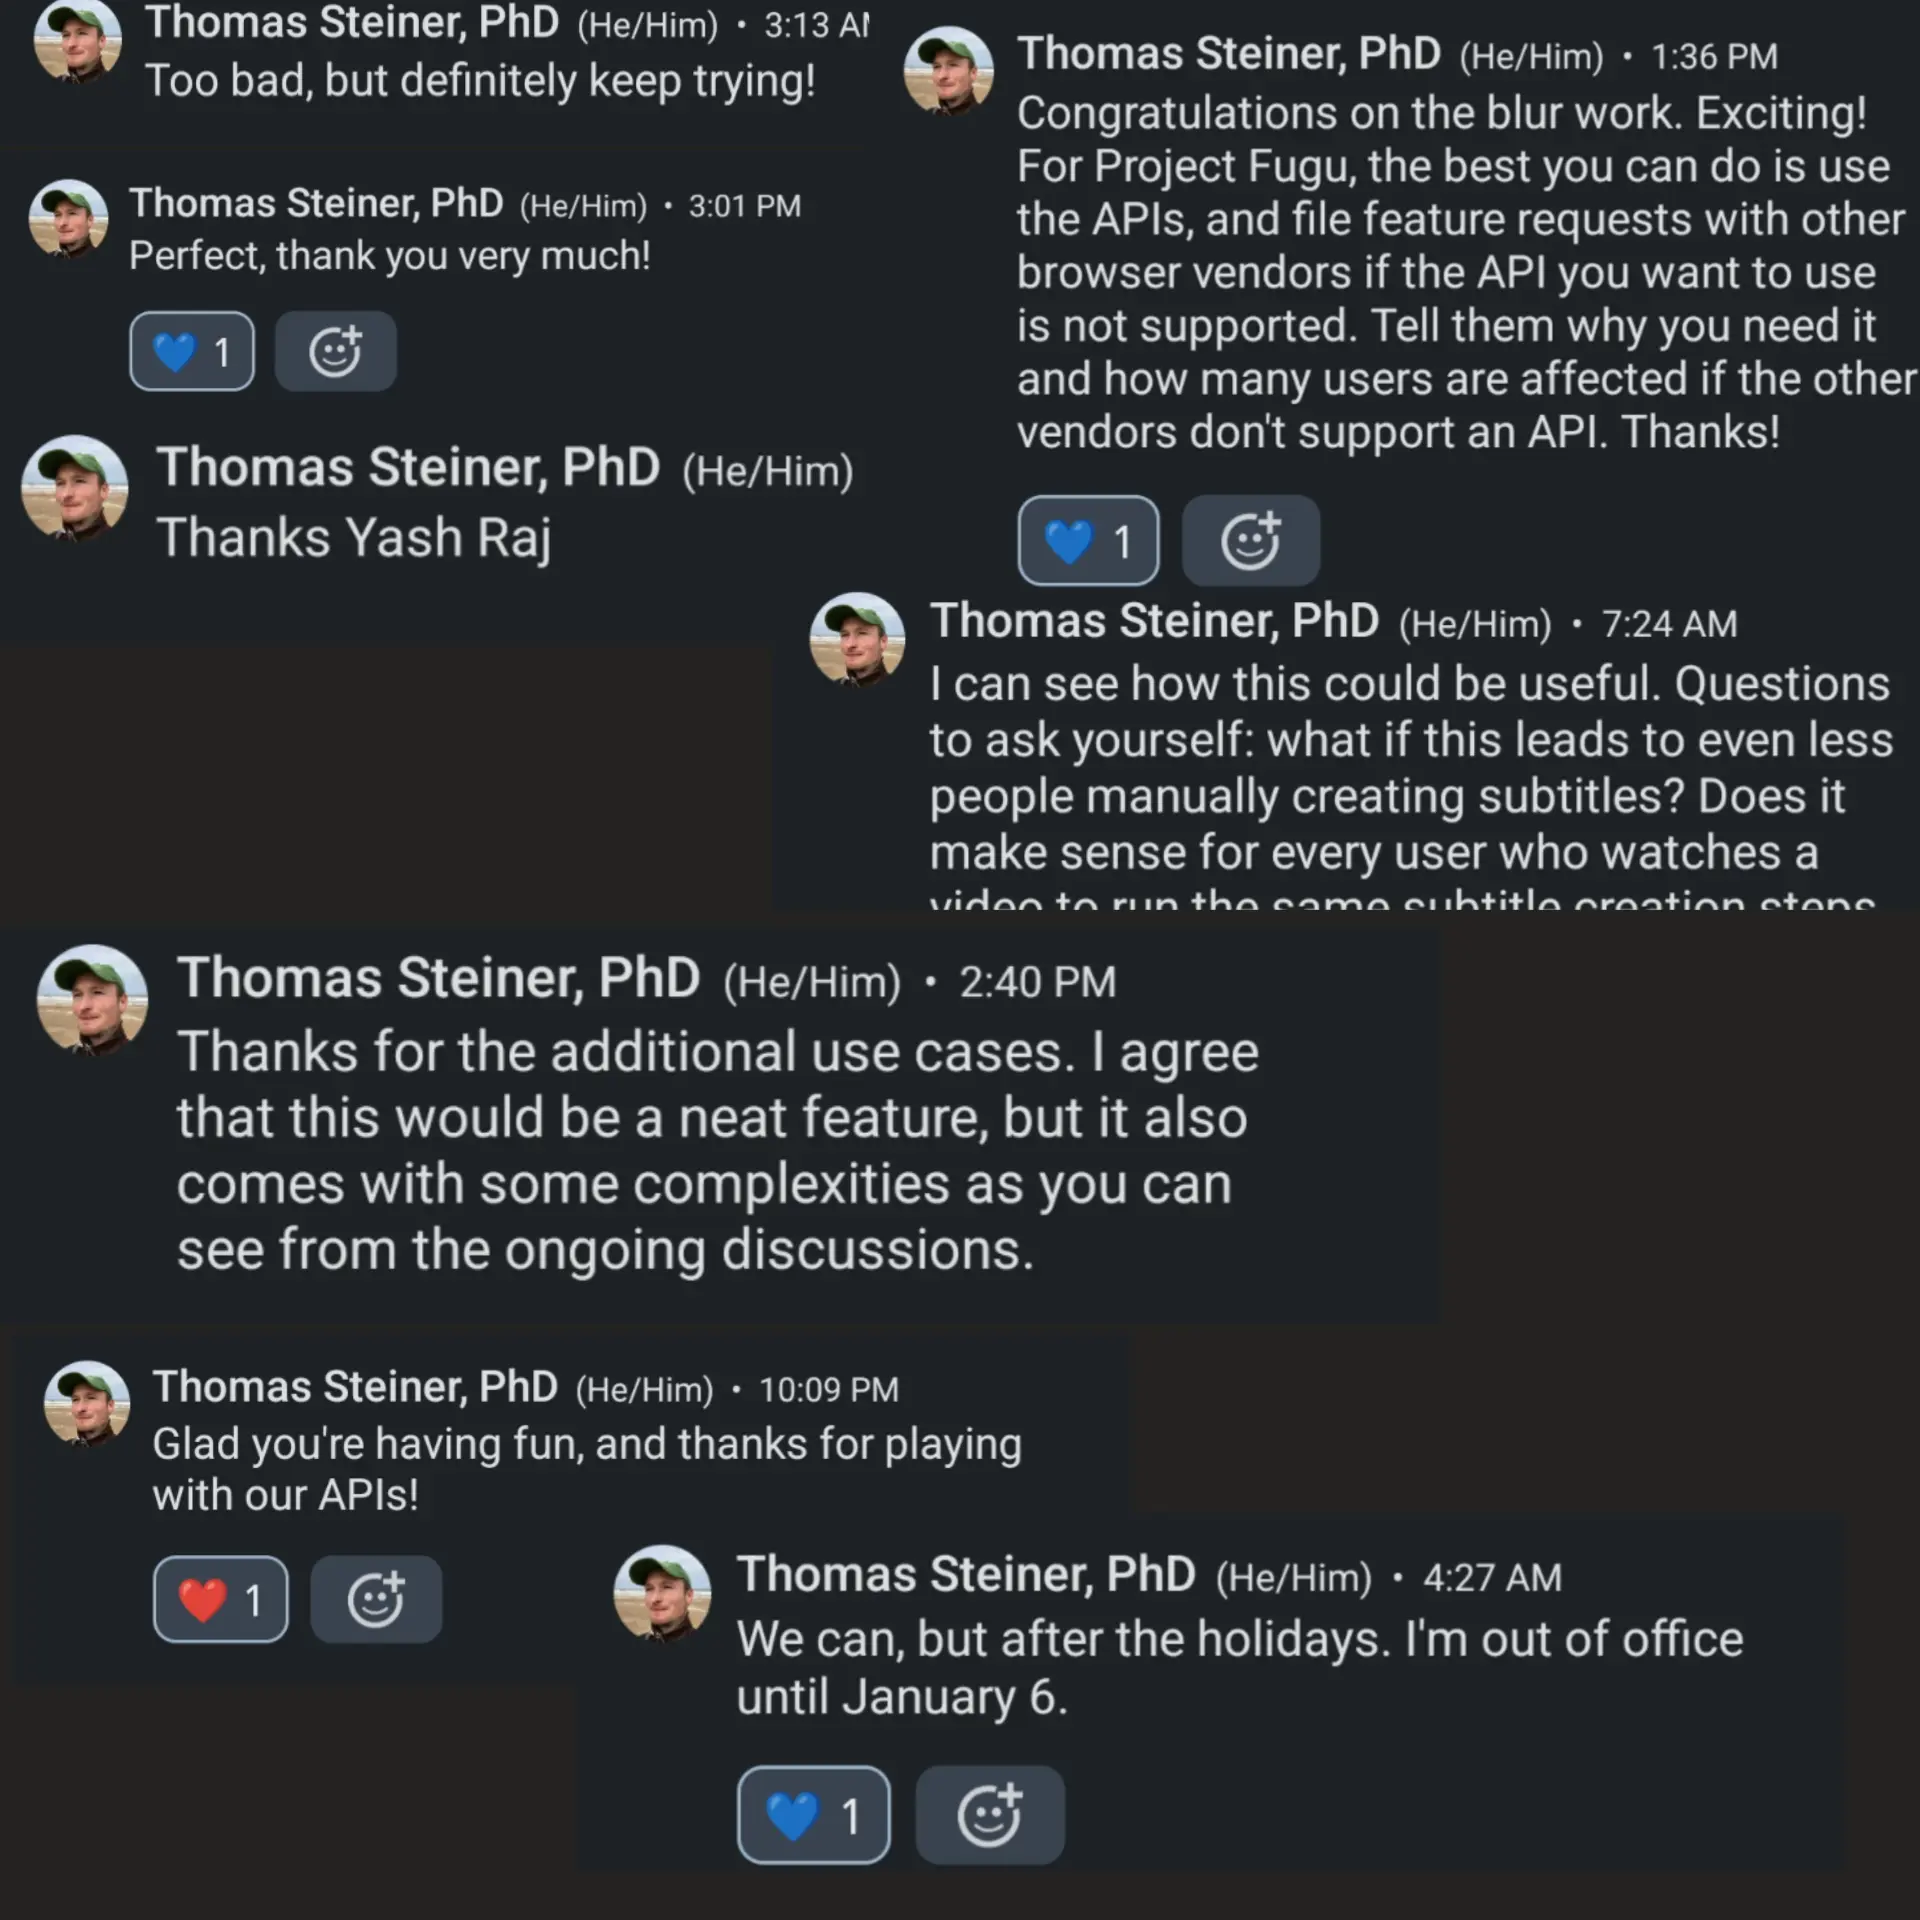Open avatar beside 'Too bad' 3:13 comment

pyautogui.click(x=77, y=42)
